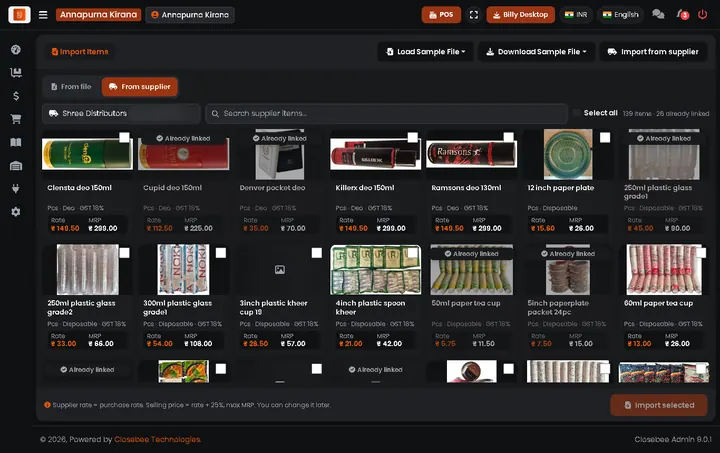The height and width of the screenshot is (453, 720).
Task: Check the 3inch plastic kheer cup checkbox
Action: coord(316,253)
